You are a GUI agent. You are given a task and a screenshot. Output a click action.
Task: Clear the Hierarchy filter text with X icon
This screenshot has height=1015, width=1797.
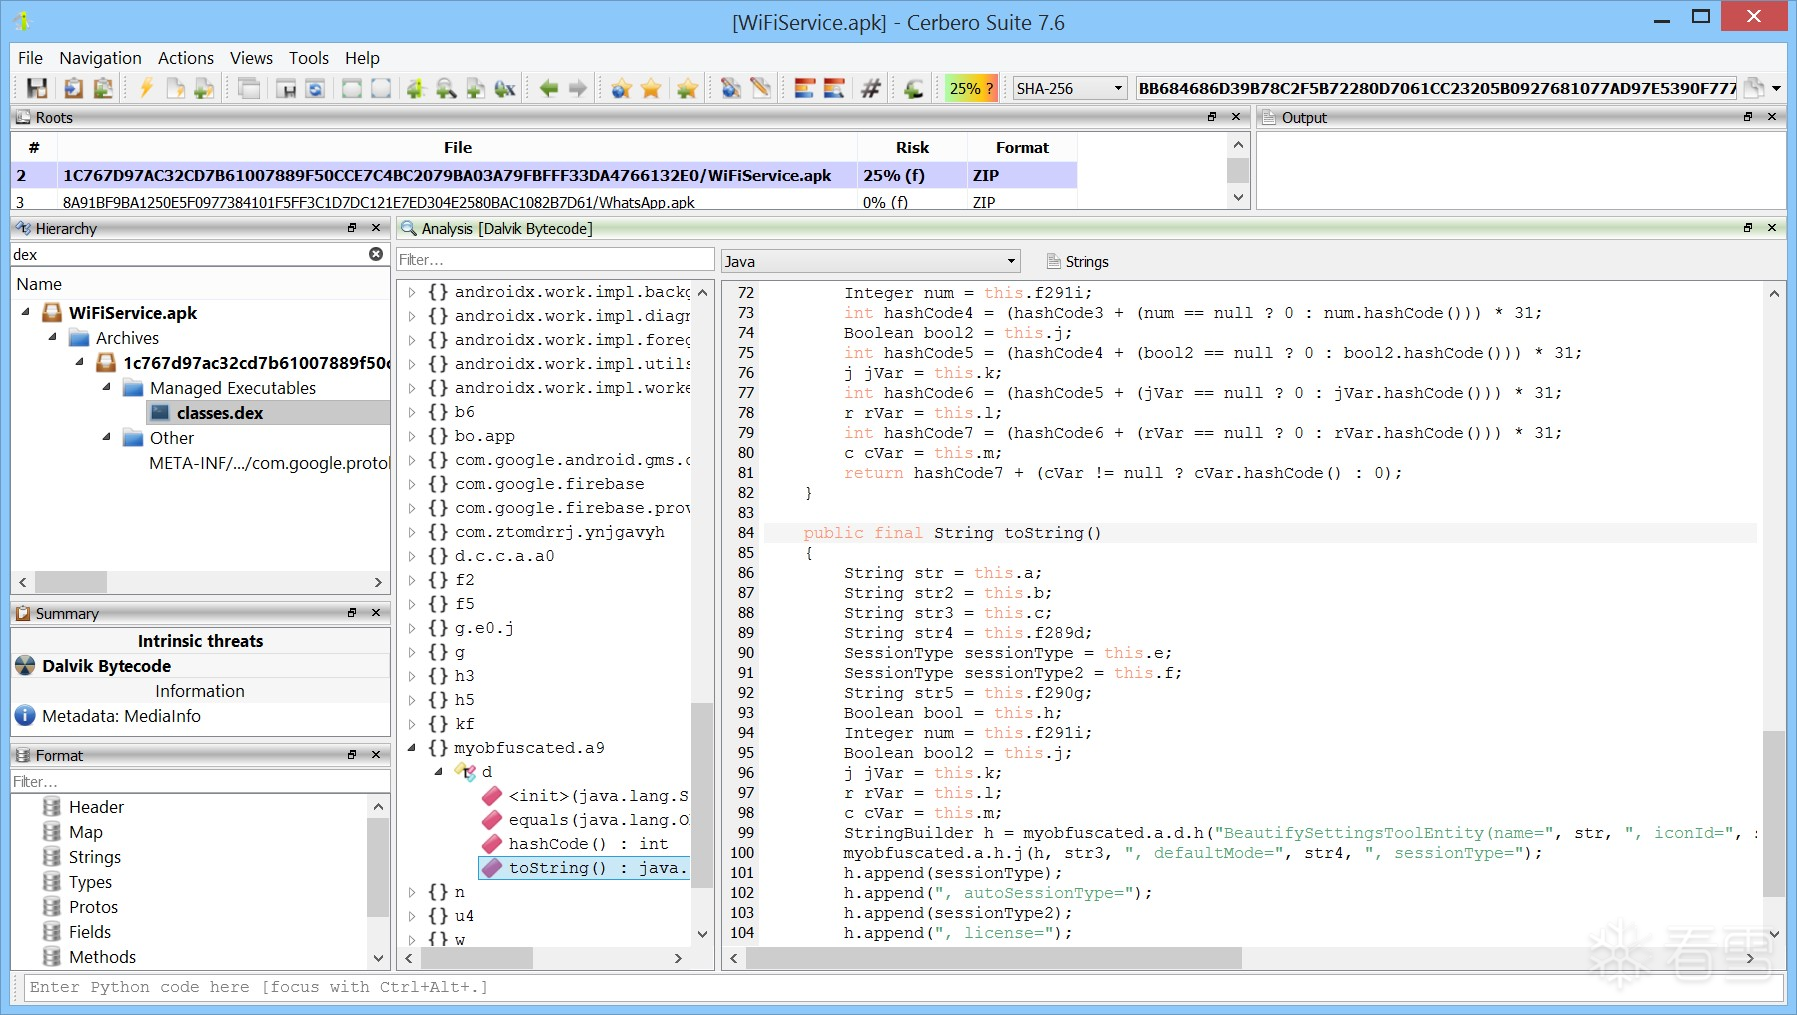[x=376, y=254]
